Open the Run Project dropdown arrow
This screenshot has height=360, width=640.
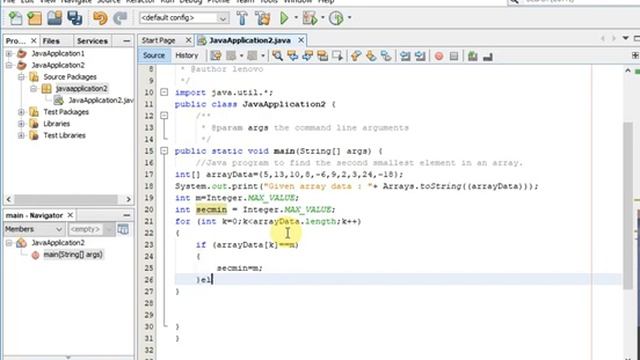296,18
